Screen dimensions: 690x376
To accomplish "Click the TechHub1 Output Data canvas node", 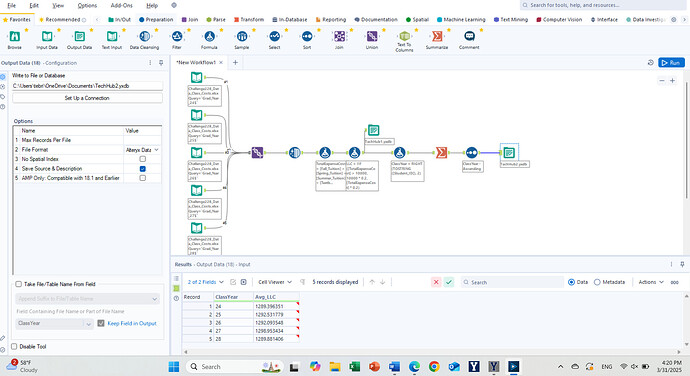I will point(373,130).
